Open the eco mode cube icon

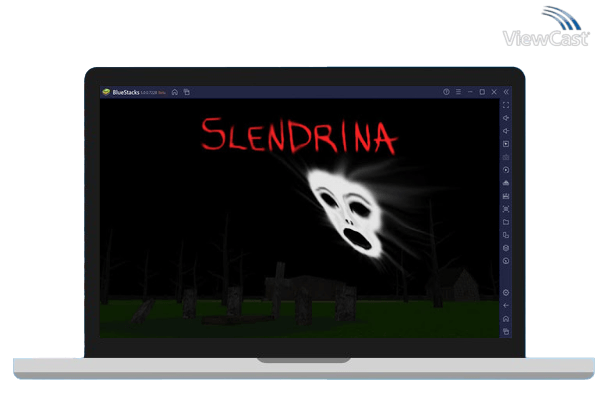tap(506, 248)
